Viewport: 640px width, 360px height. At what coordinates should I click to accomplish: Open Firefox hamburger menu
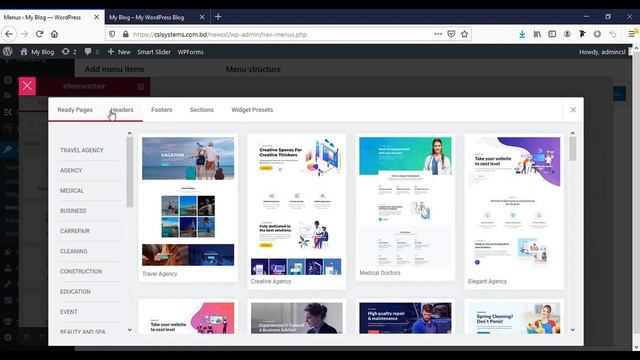[x=631, y=34]
